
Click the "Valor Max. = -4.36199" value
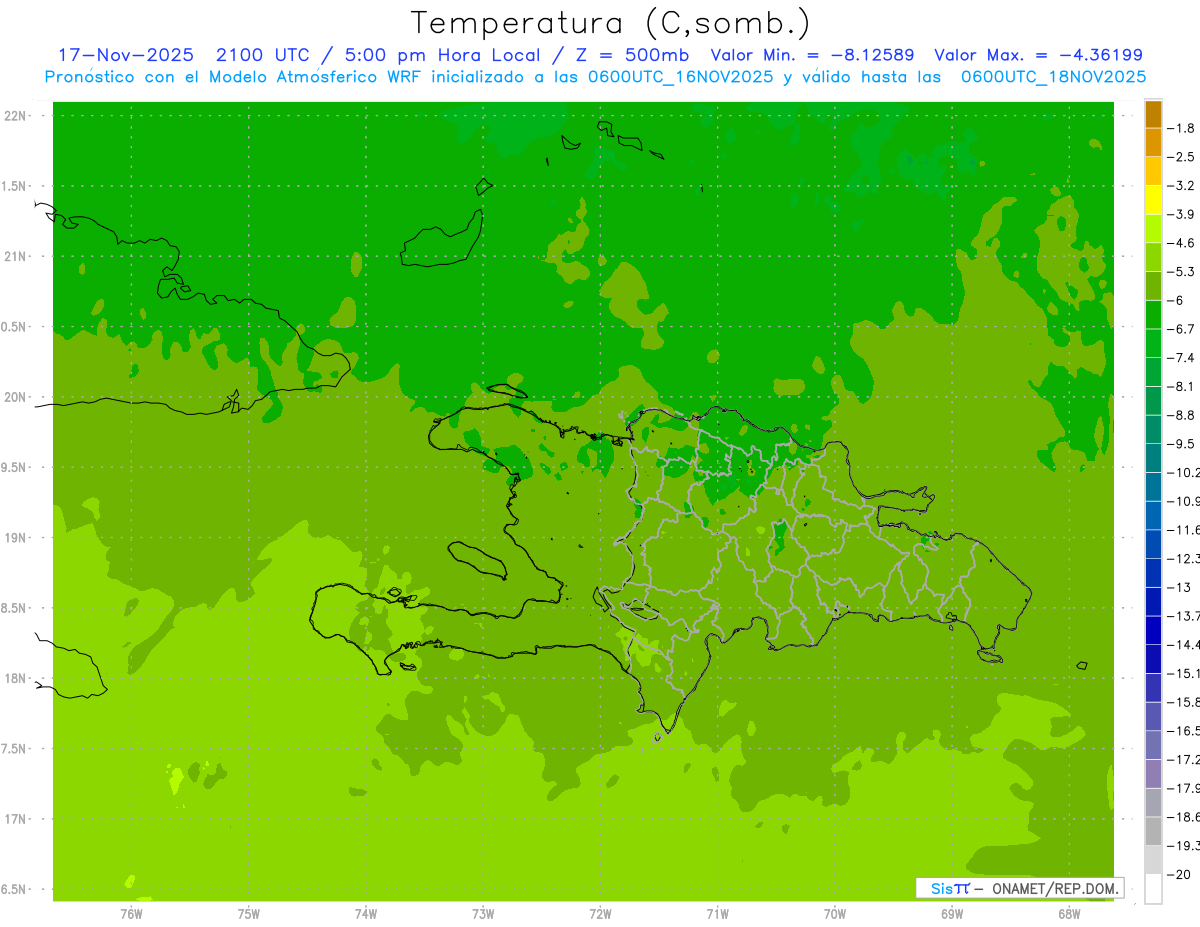point(1038,55)
